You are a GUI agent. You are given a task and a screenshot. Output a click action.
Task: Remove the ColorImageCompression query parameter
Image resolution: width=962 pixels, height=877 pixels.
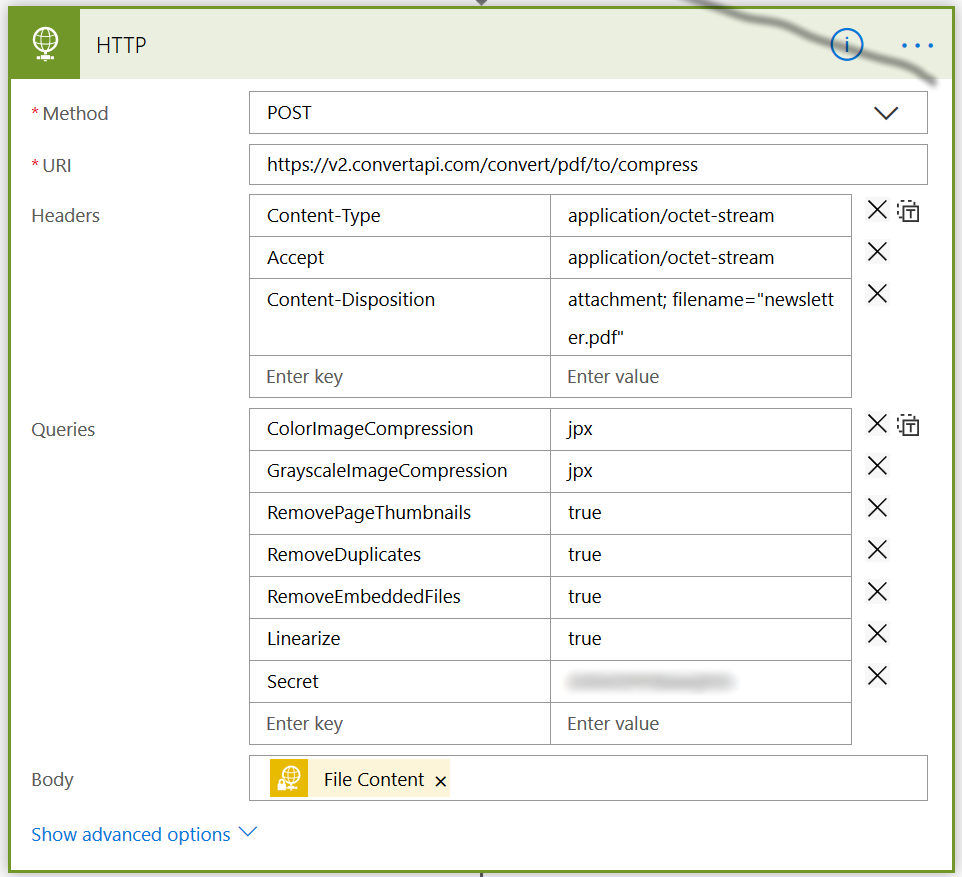click(877, 424)
